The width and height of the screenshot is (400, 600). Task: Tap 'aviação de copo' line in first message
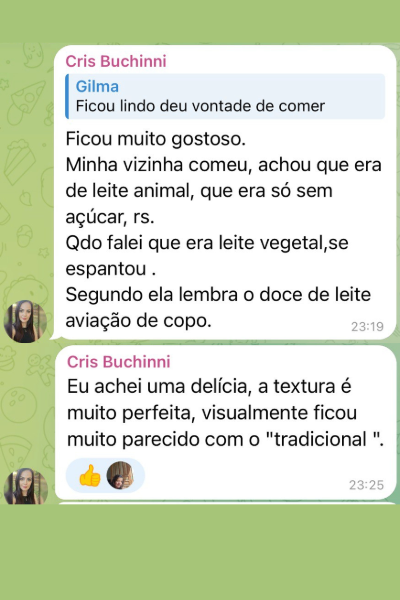139,320
